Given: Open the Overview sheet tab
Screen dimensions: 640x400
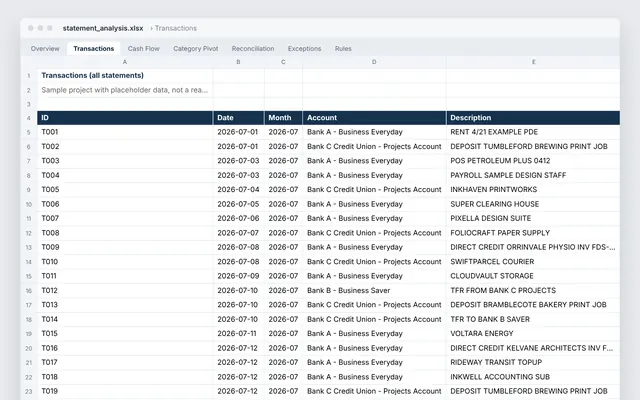Looking at the screenshot, I should tap(45, 49).
